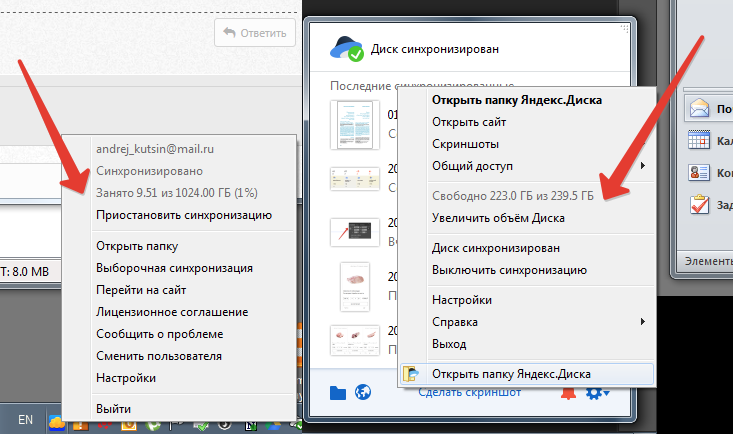Open the gear settings dropdown in Yandex.Disk
The image size is (733, 434).
pyautogui.click(x=597, y=393)
